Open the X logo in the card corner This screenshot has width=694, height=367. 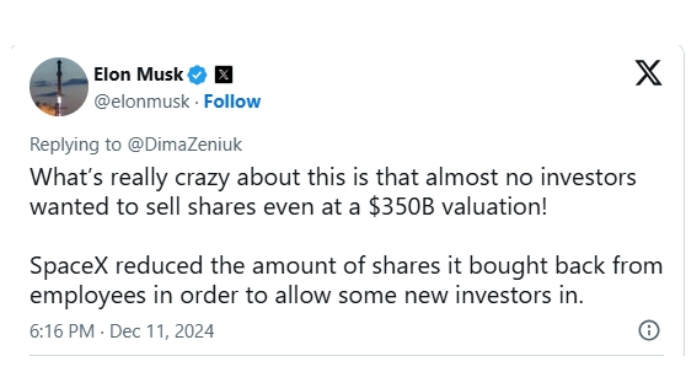point(648,73)
